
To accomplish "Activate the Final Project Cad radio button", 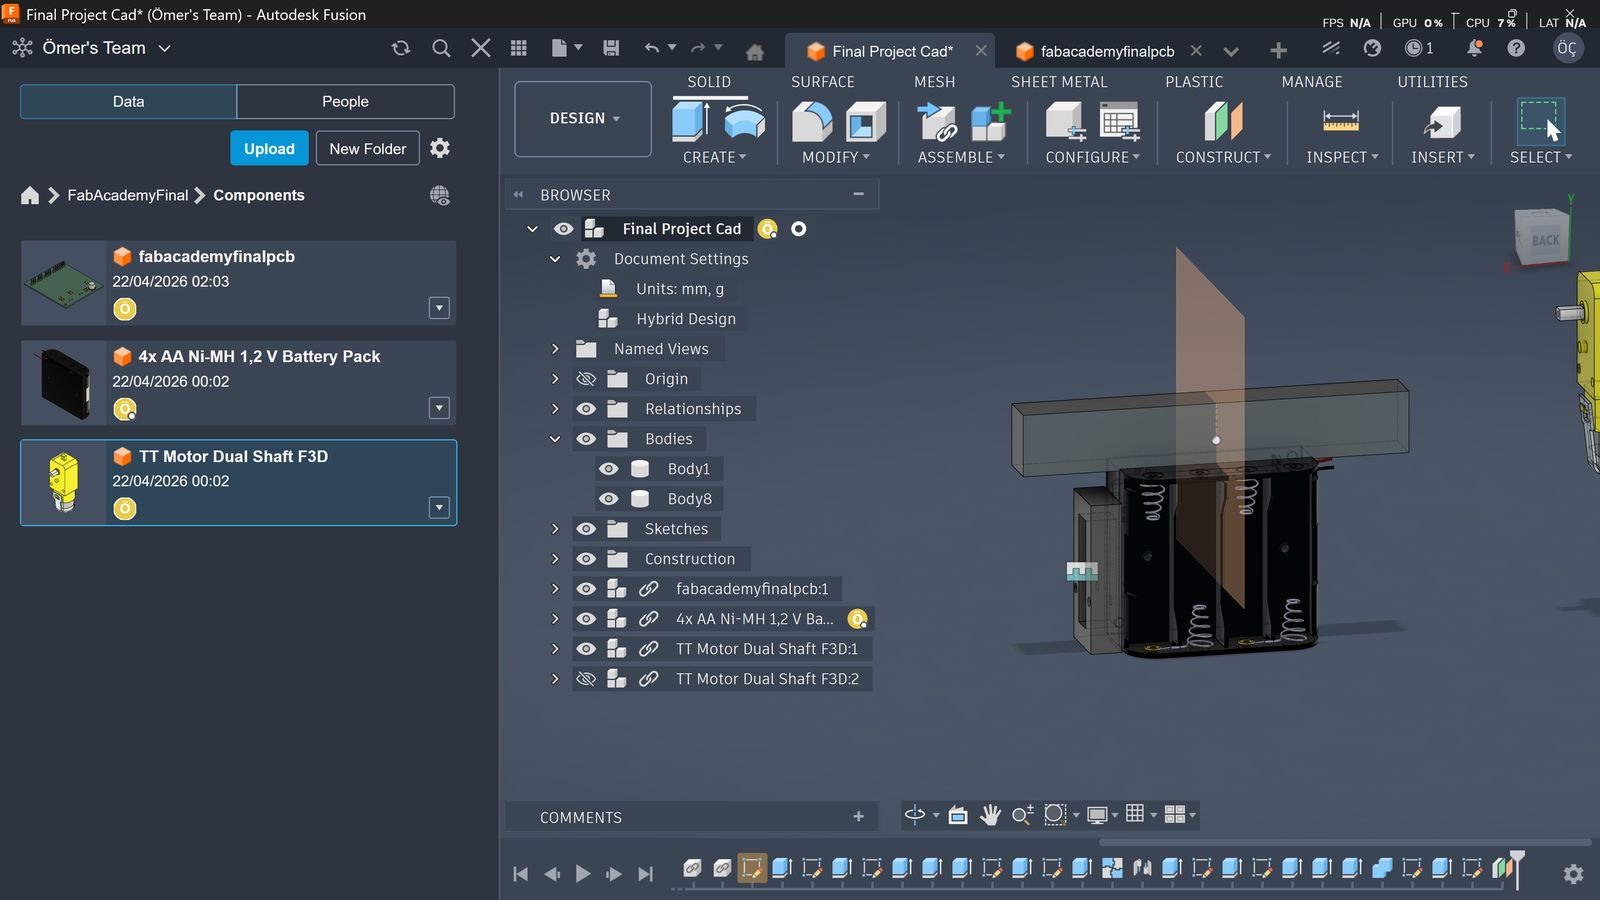I will tap(798, 229).
